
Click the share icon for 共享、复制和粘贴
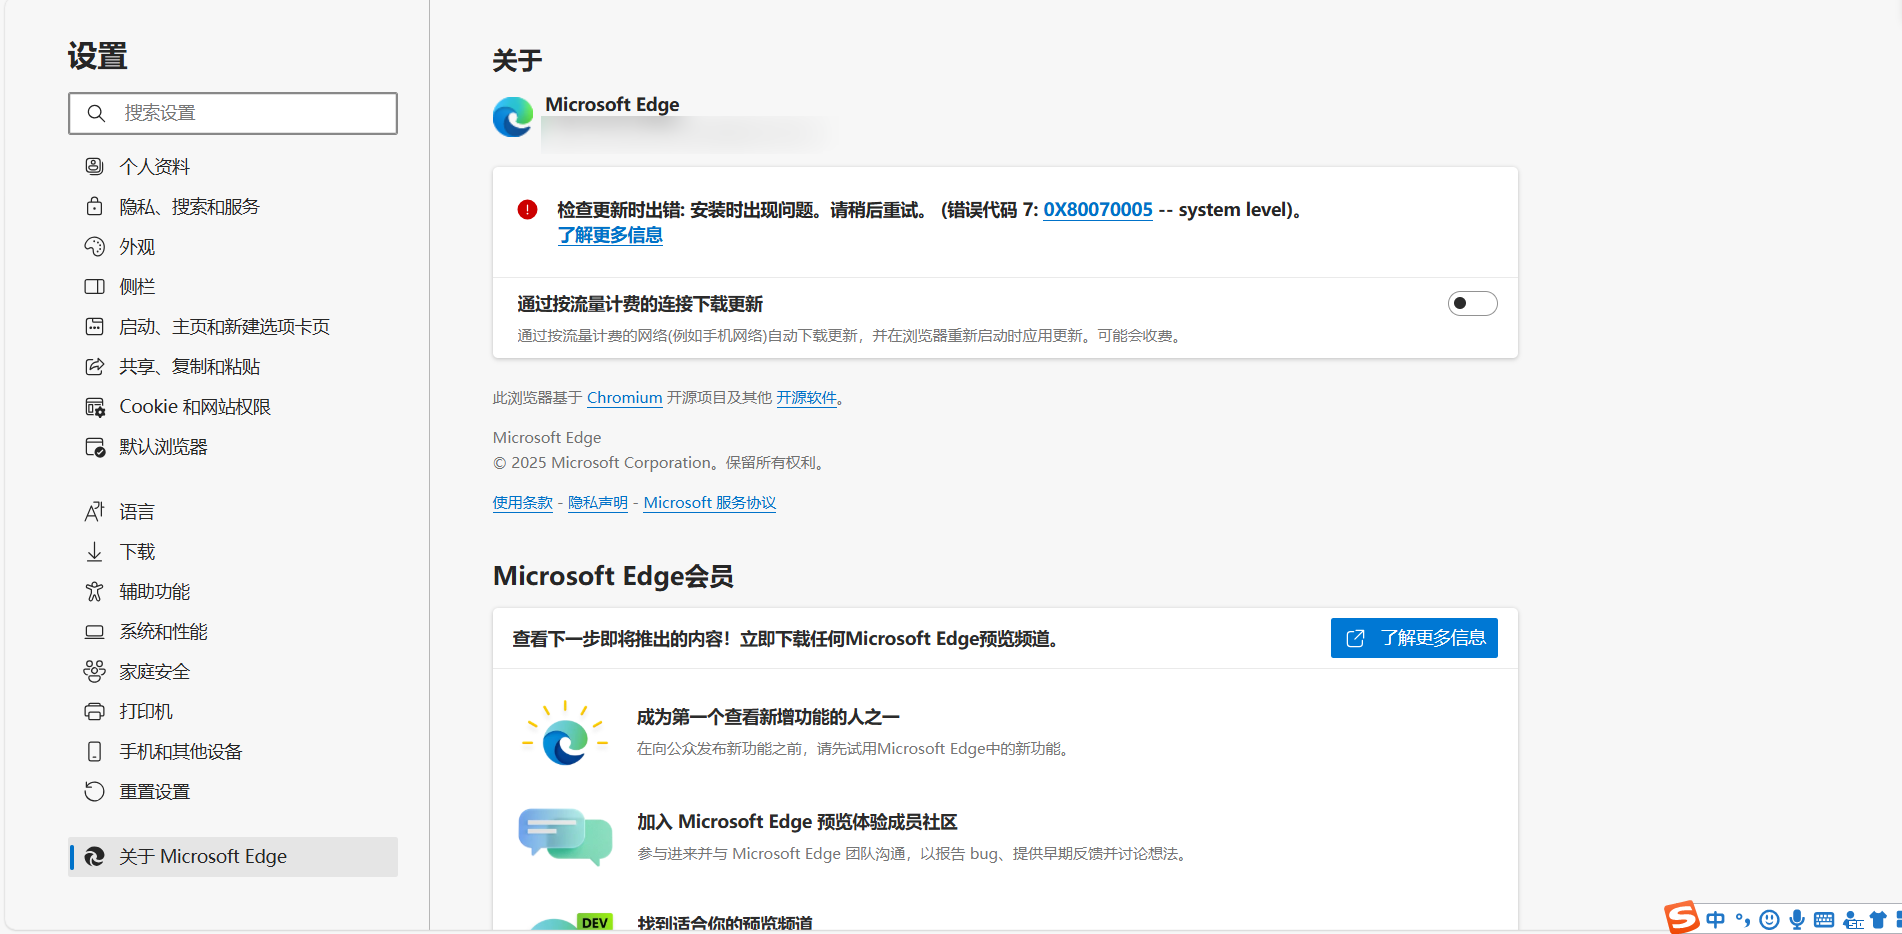[x=94, y=367]
